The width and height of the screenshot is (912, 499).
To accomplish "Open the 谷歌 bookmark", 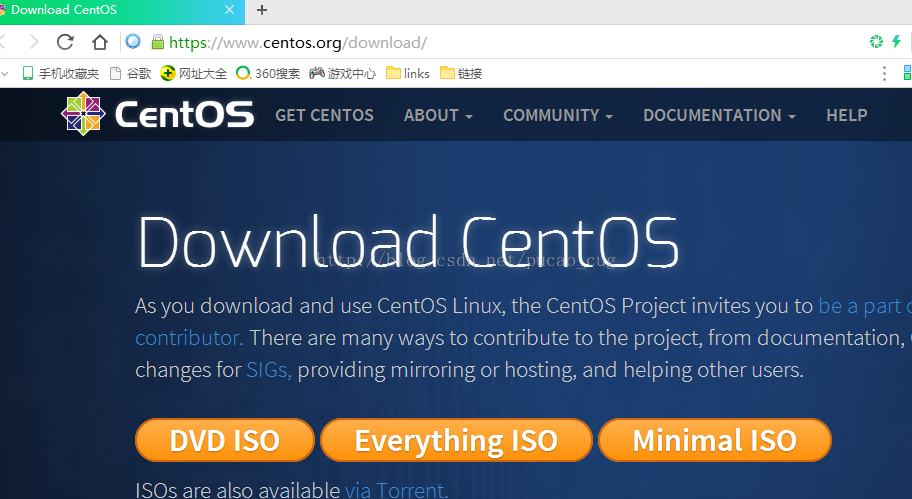I will 131,73.
